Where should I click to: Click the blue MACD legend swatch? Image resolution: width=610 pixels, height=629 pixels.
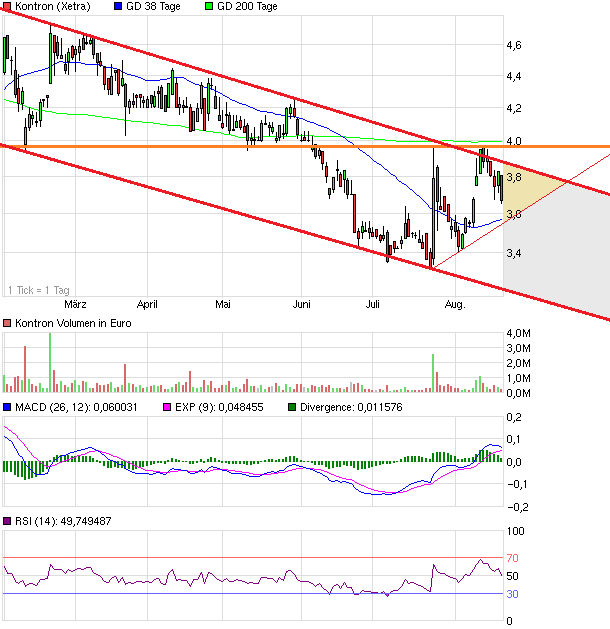(7, 408)
